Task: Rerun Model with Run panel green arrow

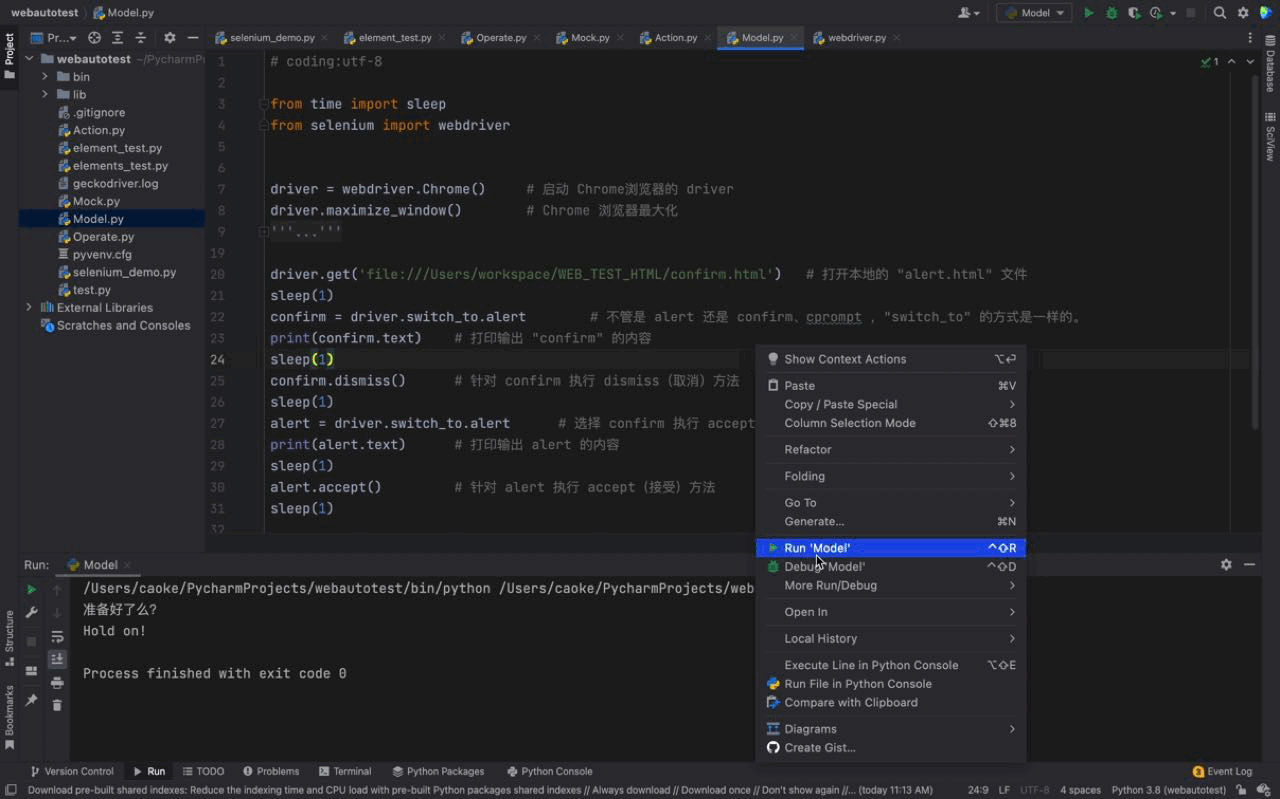Action: point(31,590)
